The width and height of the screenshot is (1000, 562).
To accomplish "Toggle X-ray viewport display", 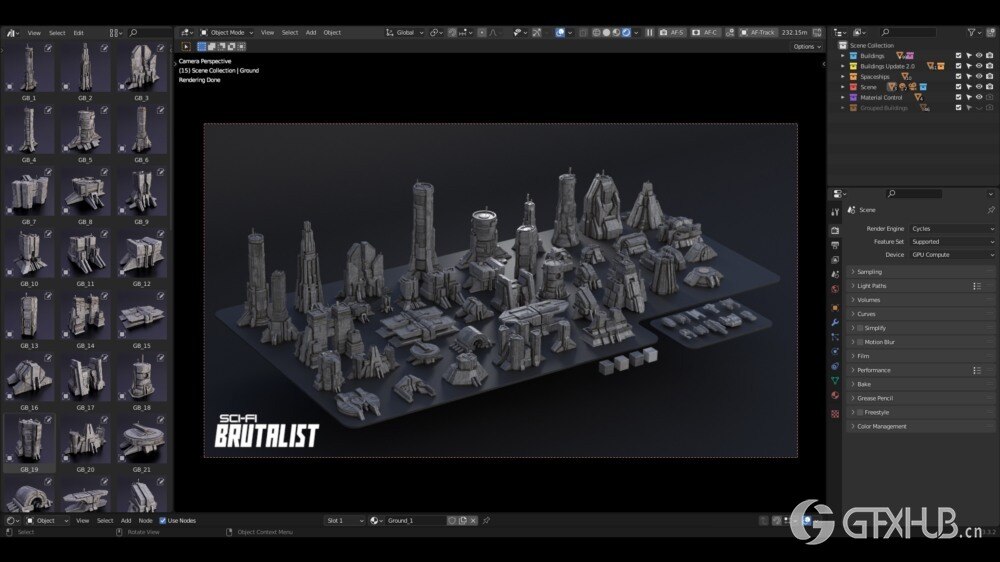I will click(x=584, y=33).
